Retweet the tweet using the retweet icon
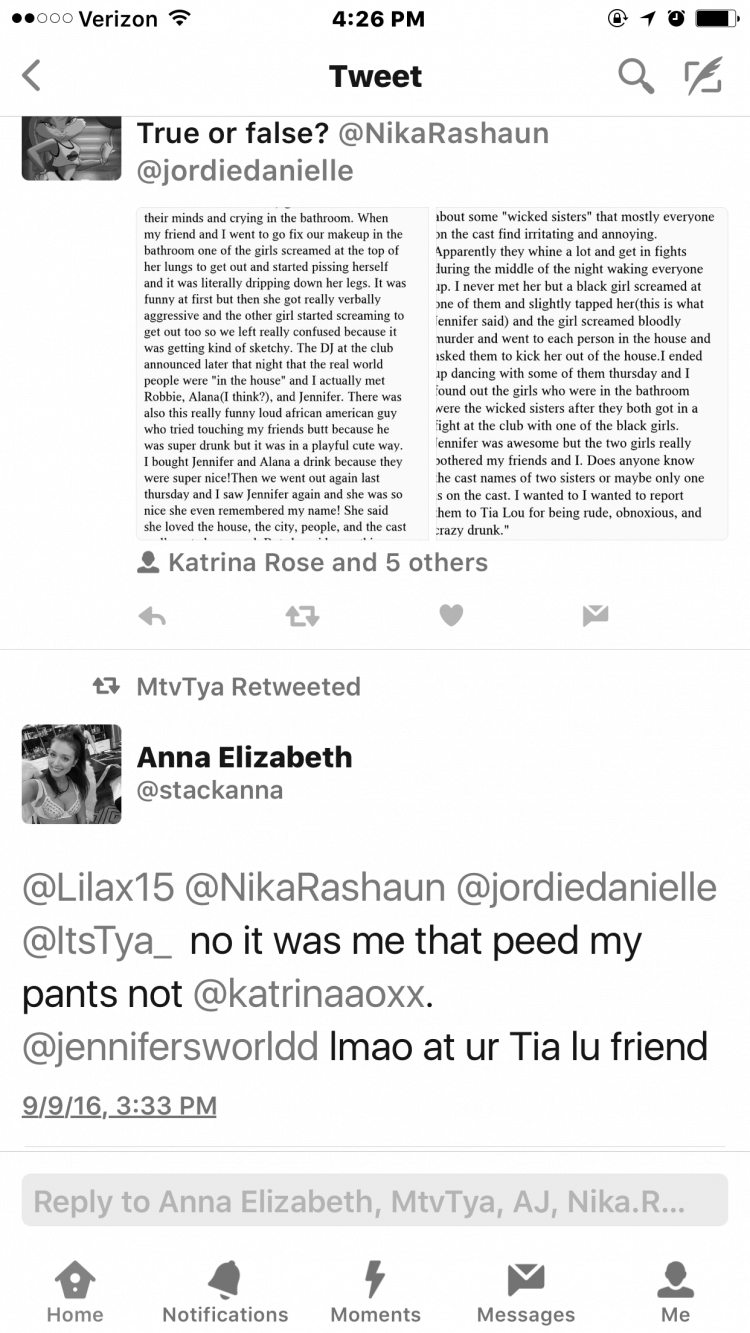The width and height of the screenshot is (750, 1333). (x=302, y=616)
